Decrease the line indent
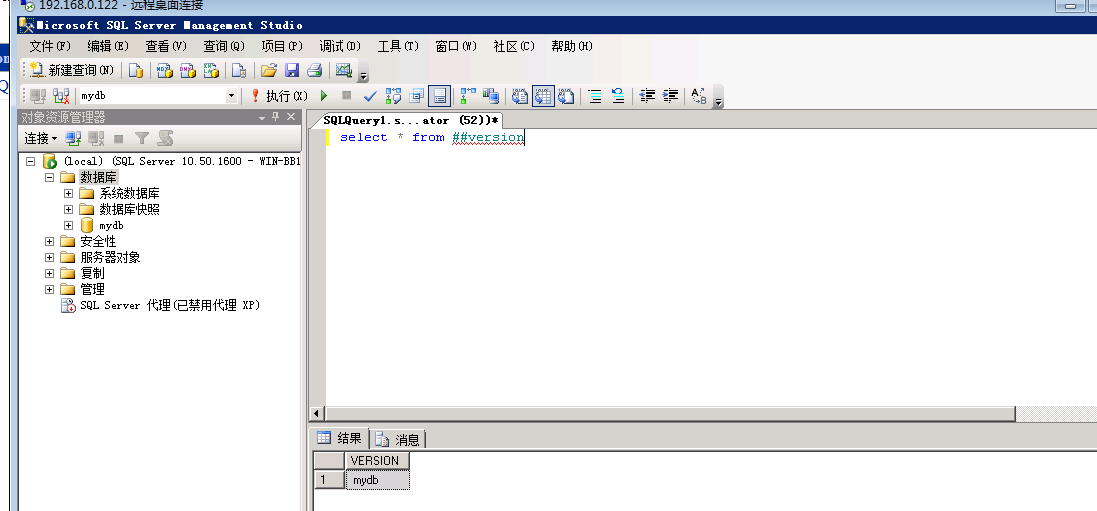 click(x=648, y=96)
